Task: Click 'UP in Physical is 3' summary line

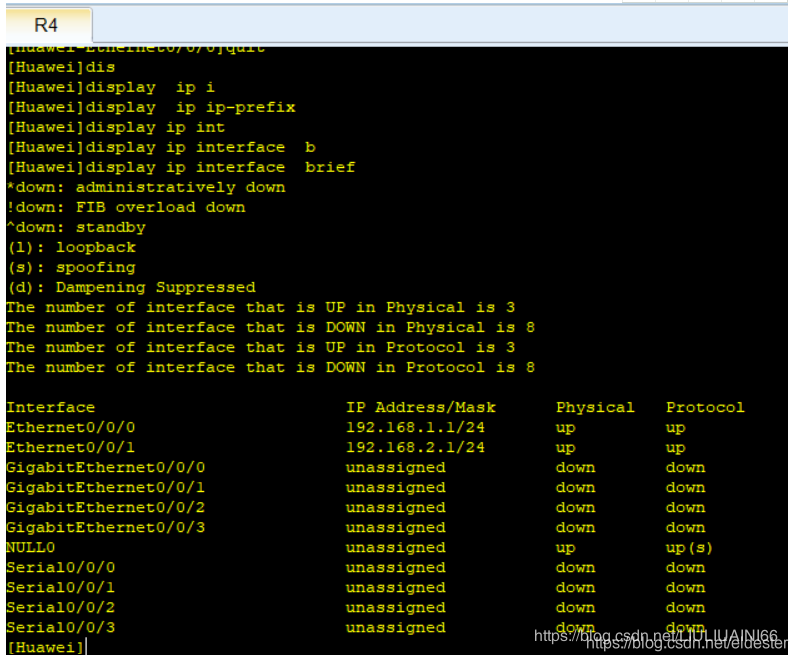Action: tap(261, 307)
